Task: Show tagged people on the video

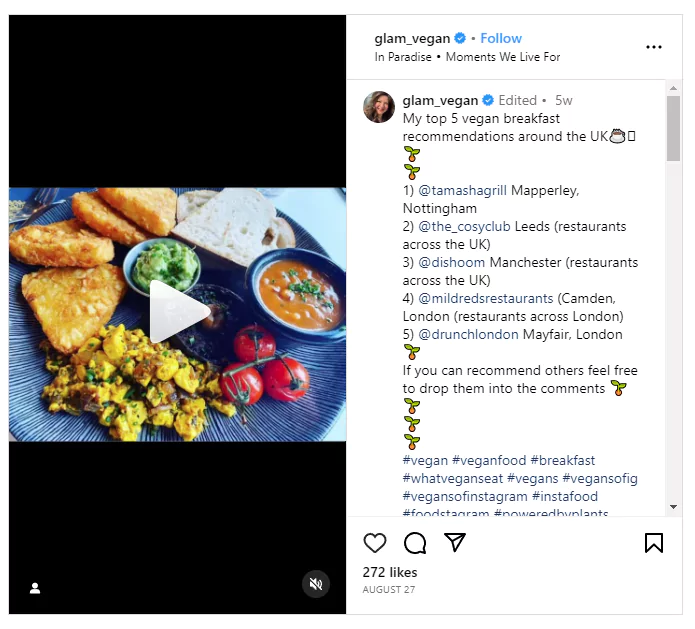Action: 35,588
